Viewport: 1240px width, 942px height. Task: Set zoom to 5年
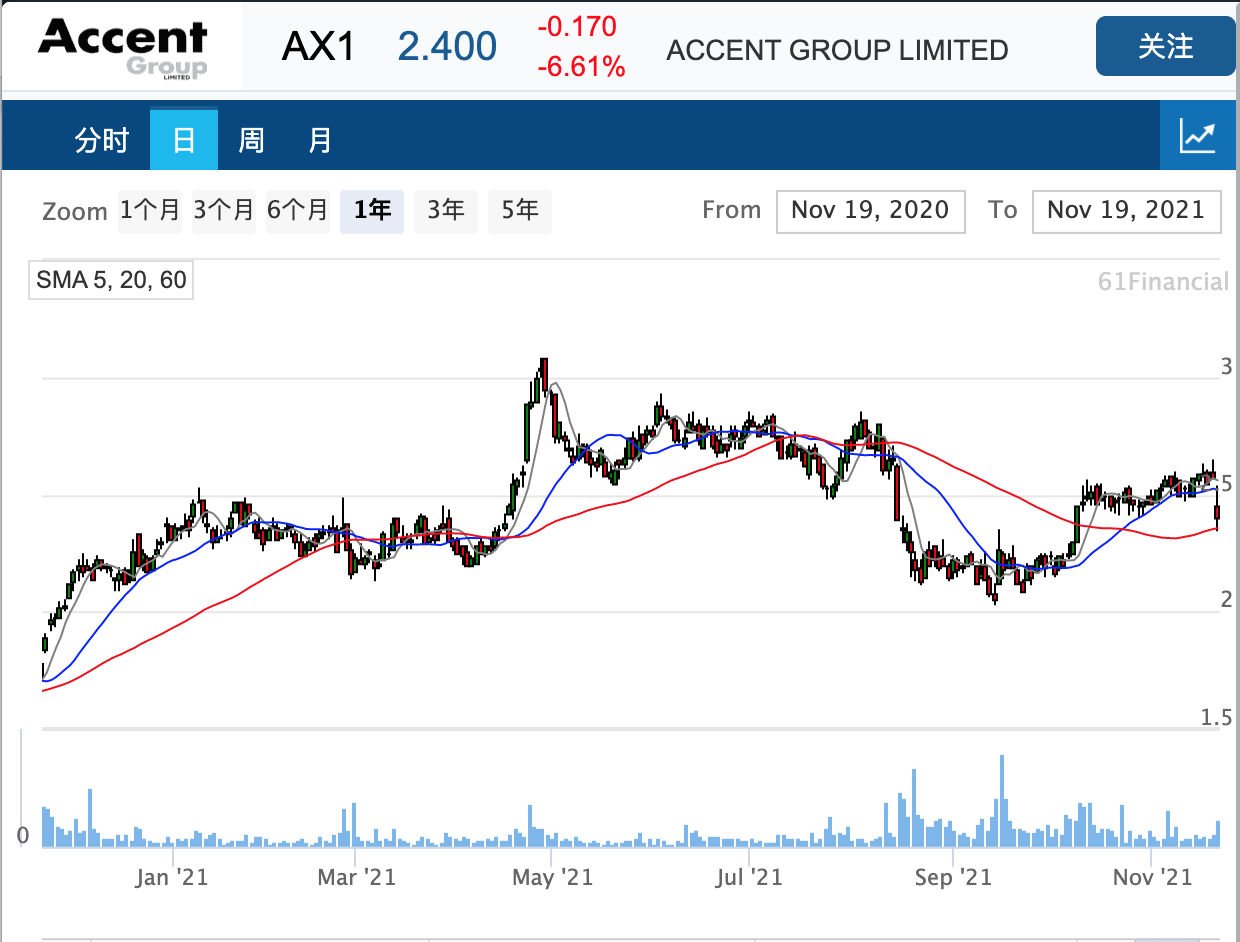[520, 210]
